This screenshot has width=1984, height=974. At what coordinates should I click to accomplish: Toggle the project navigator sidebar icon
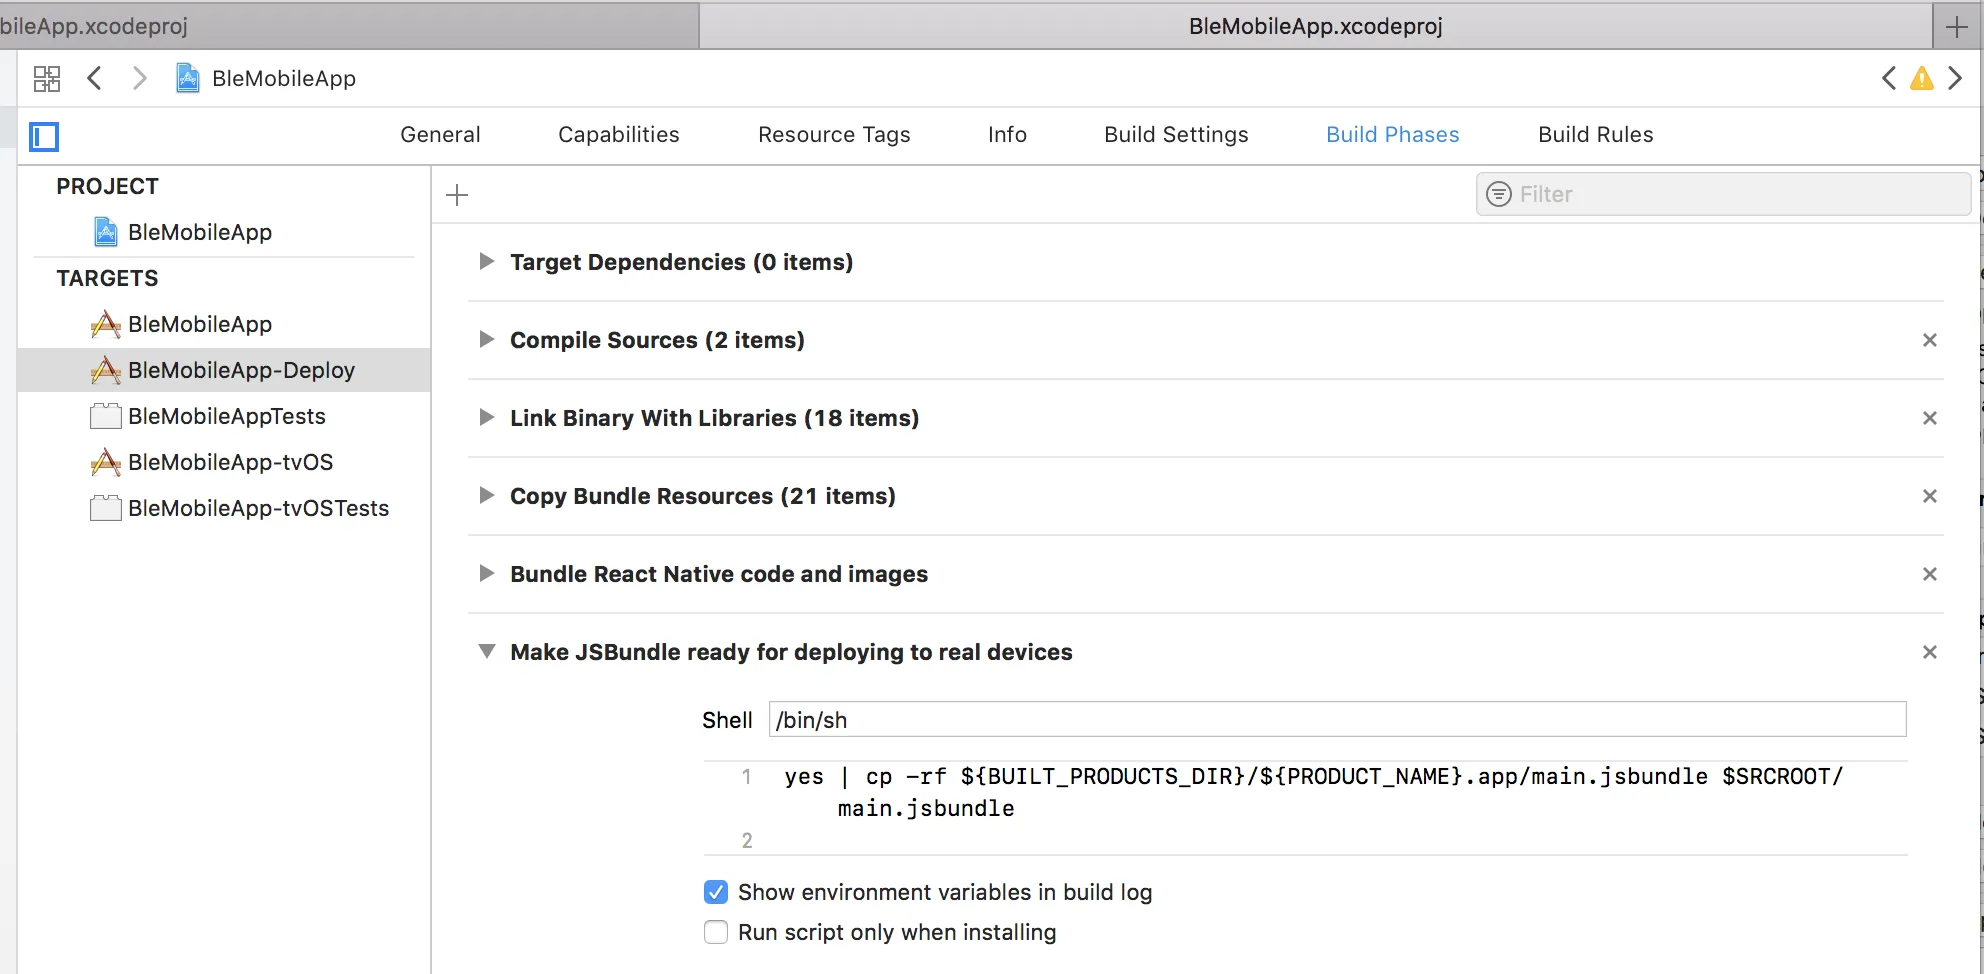[x=44, y=136]
